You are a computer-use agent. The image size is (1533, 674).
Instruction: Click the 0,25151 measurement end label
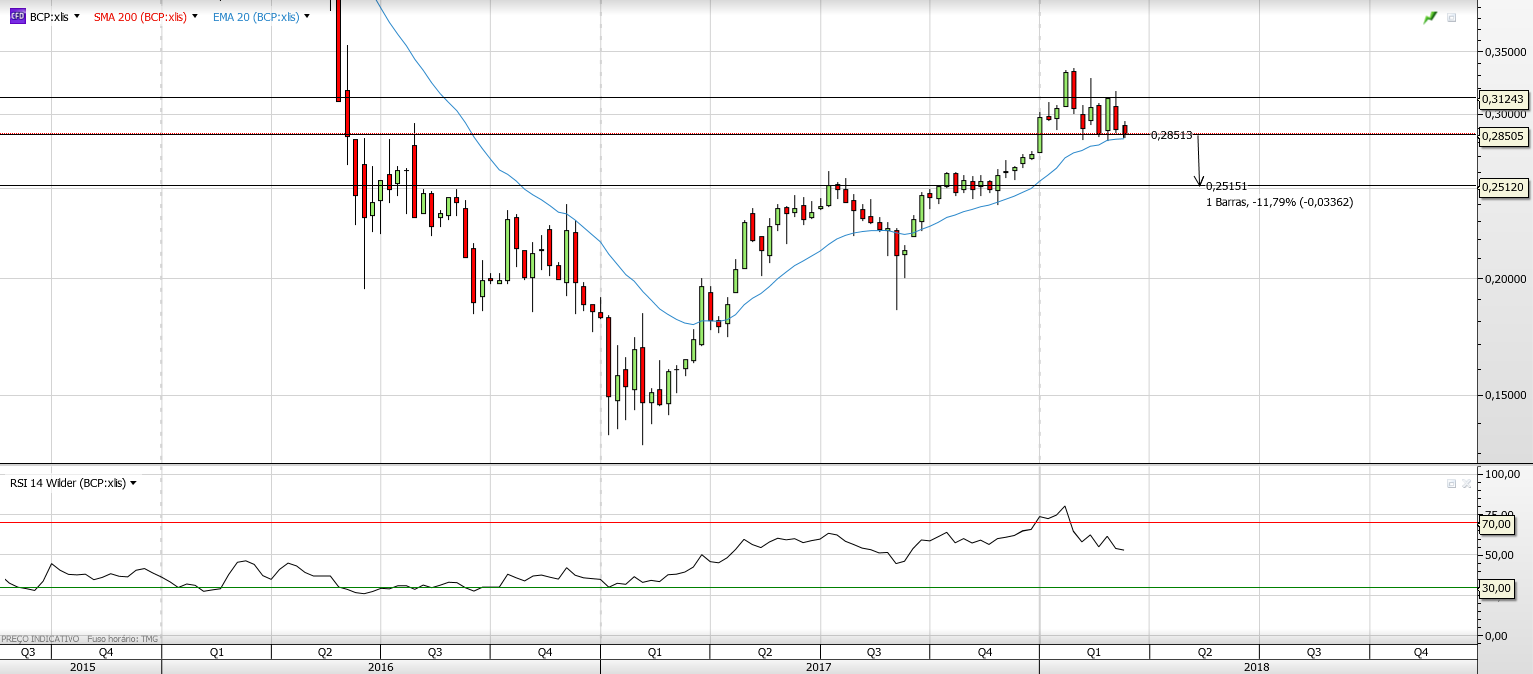pyautogui.click(x=1226, y=186)
